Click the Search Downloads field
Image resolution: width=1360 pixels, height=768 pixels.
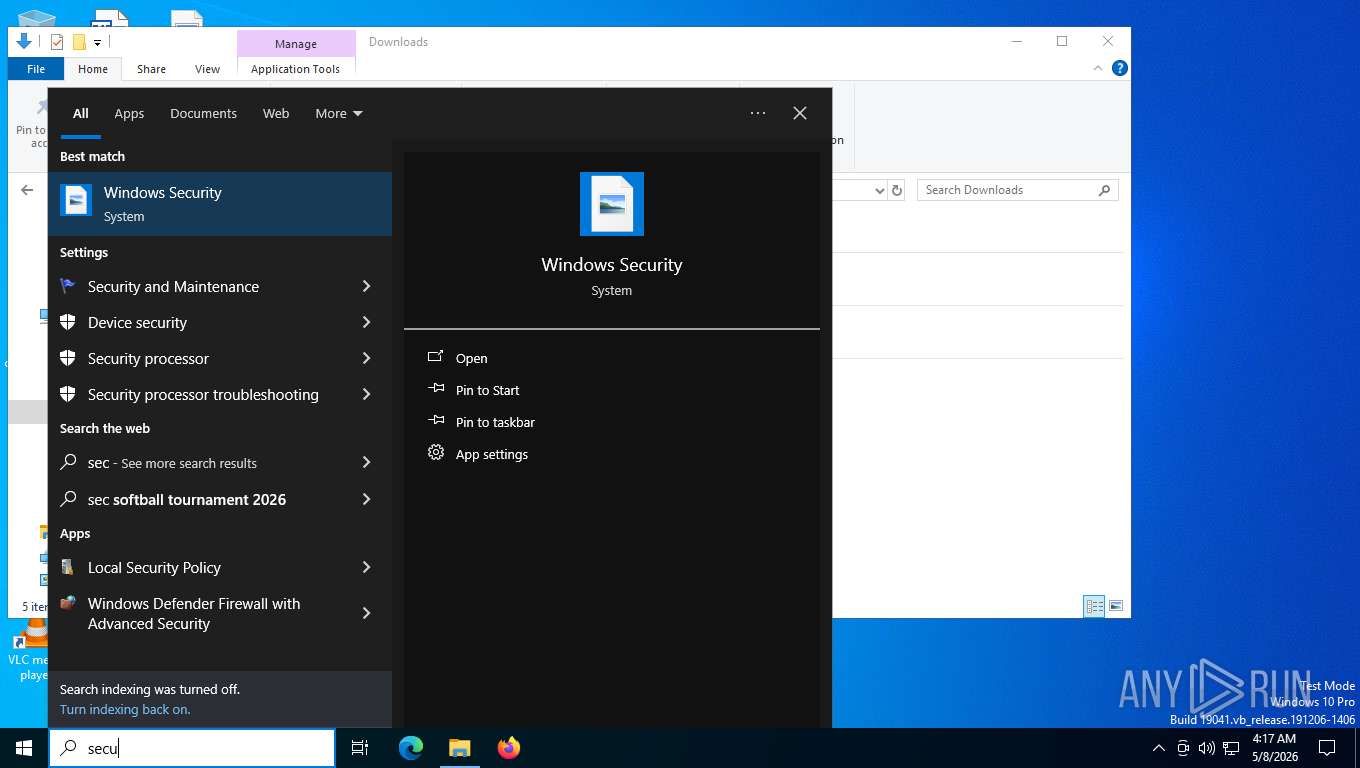coord(1017,190)
